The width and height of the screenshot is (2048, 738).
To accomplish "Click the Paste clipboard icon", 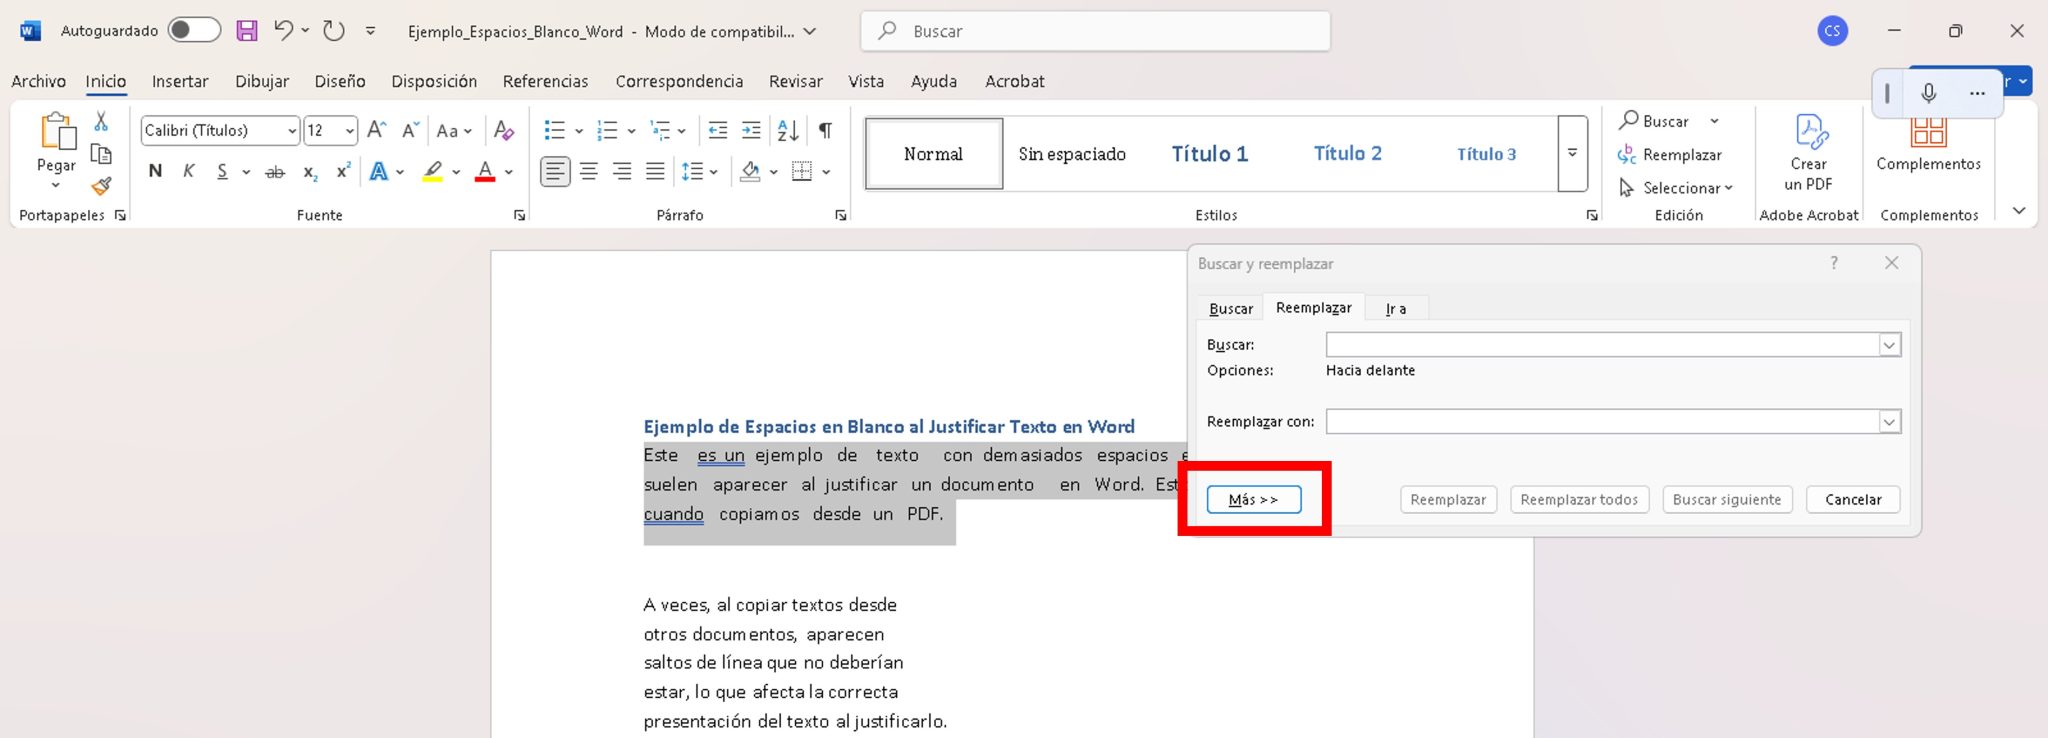I will [57, 131].
